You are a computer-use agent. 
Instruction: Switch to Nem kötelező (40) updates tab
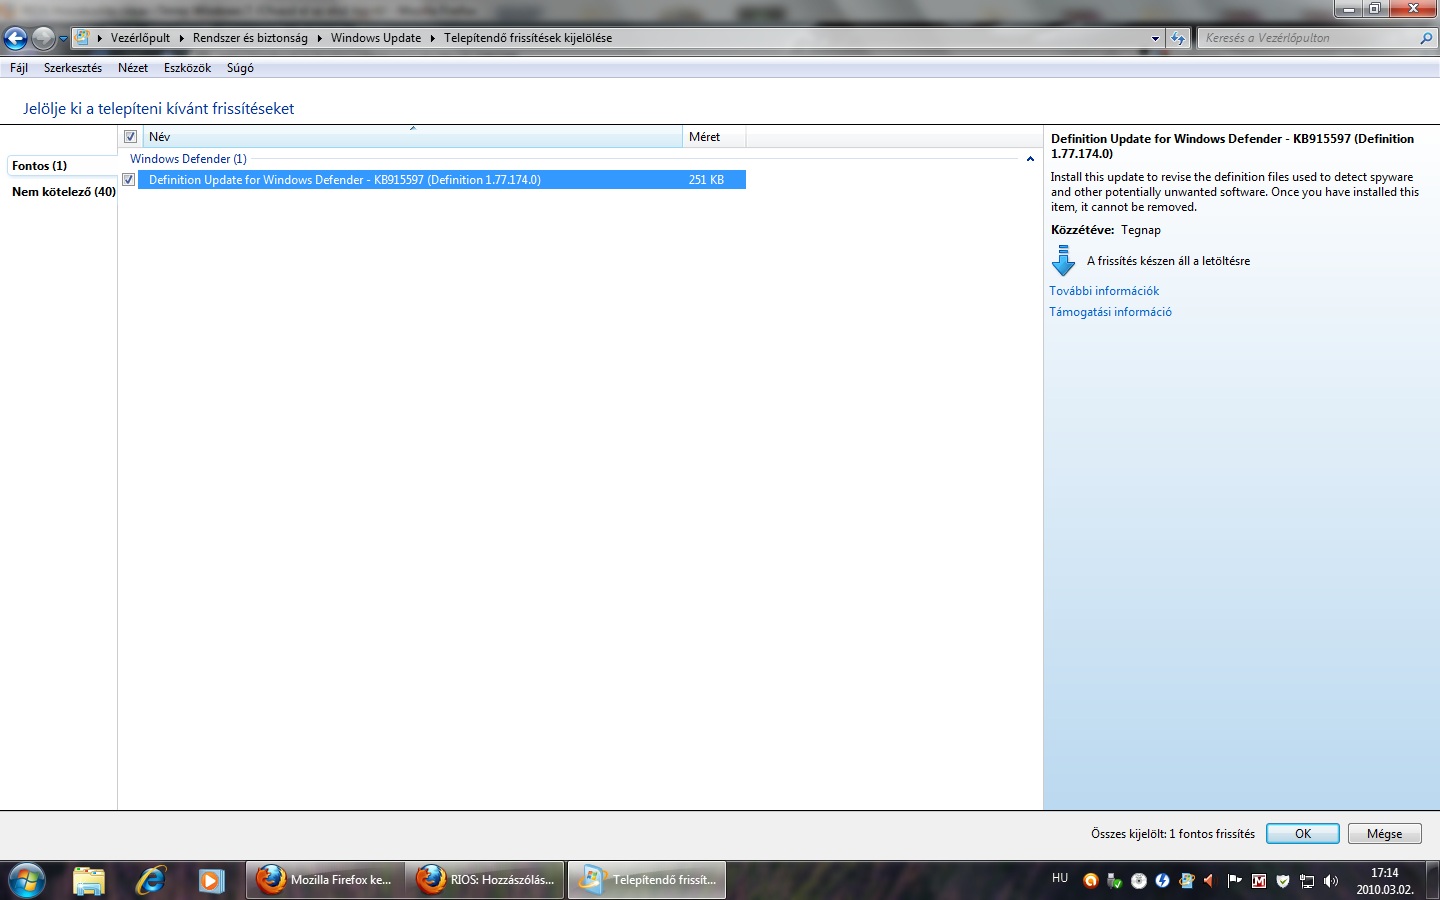point(63,192)
